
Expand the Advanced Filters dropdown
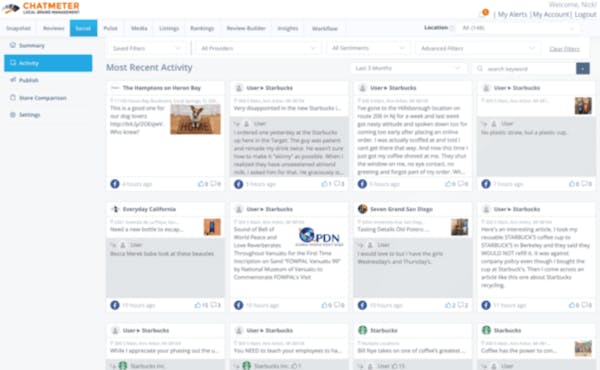[x=478, y=49]
